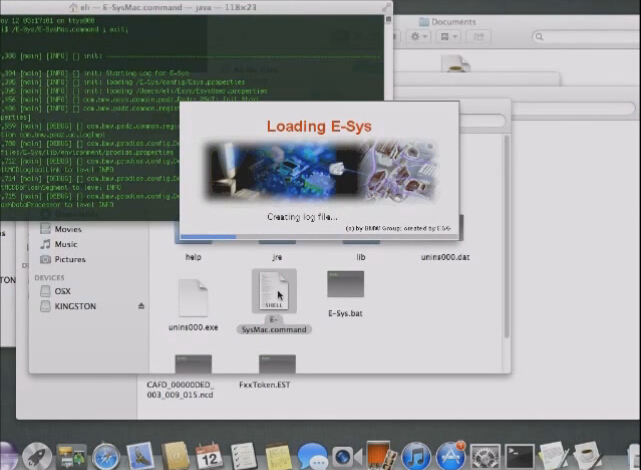Open Contacts address book in Dock
The width and height of the screenshot is (641, 470).
pos(175,456)
